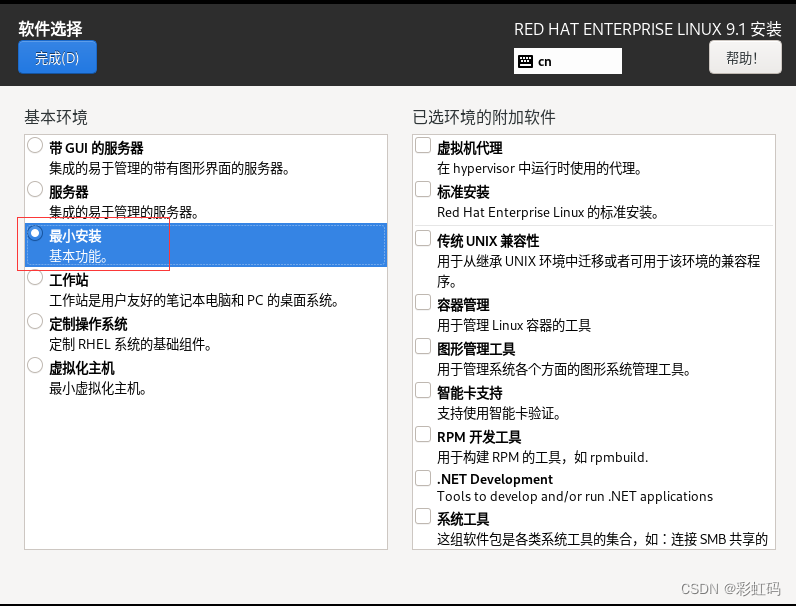Select the 带 GUI 的服务器 radio button
Screen dimensions: 796x606
tap(36, 146)
